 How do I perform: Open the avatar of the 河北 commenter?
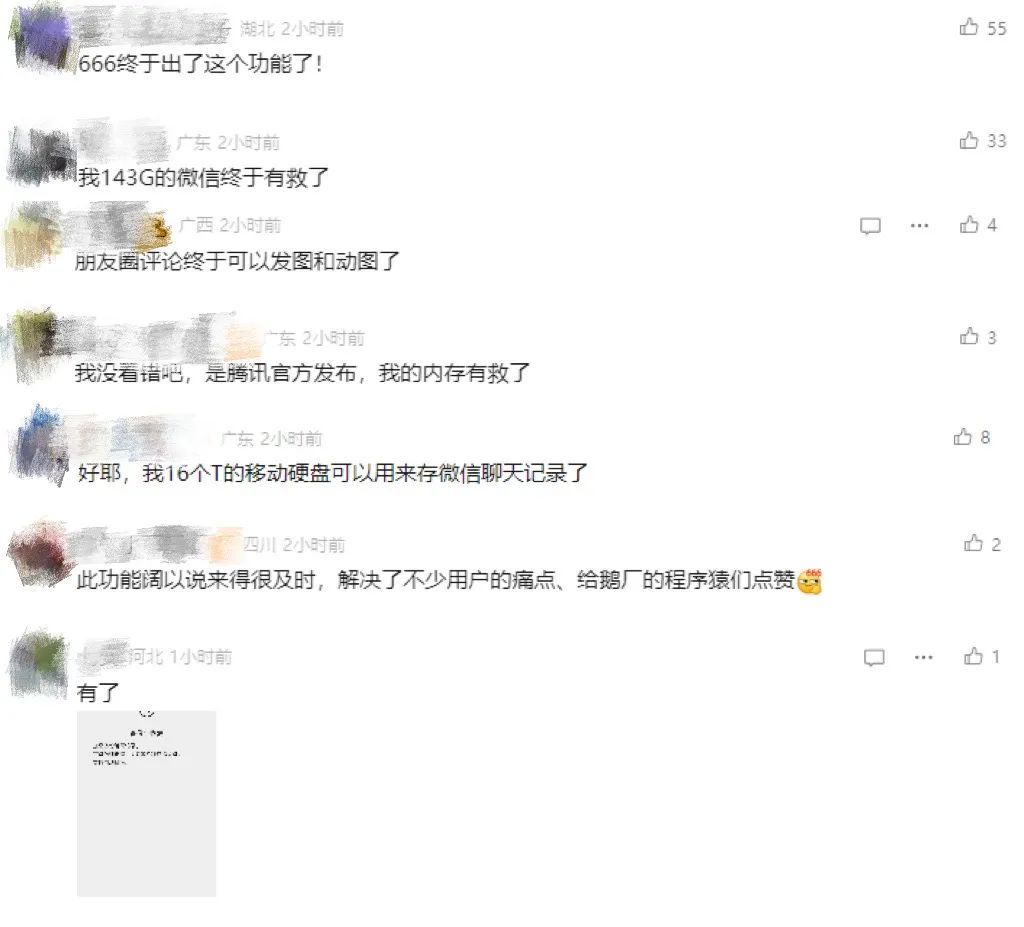click(39, 663)
